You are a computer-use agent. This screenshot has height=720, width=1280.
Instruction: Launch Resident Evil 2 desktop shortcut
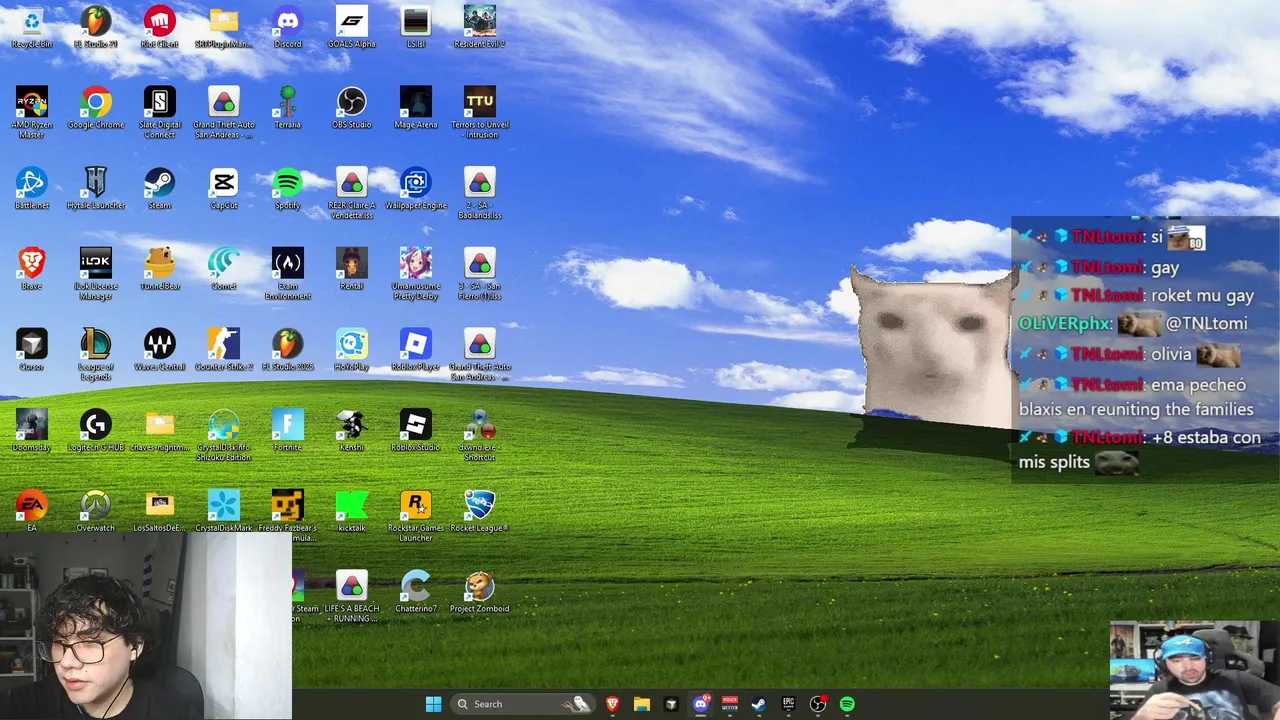click(480, 27)
